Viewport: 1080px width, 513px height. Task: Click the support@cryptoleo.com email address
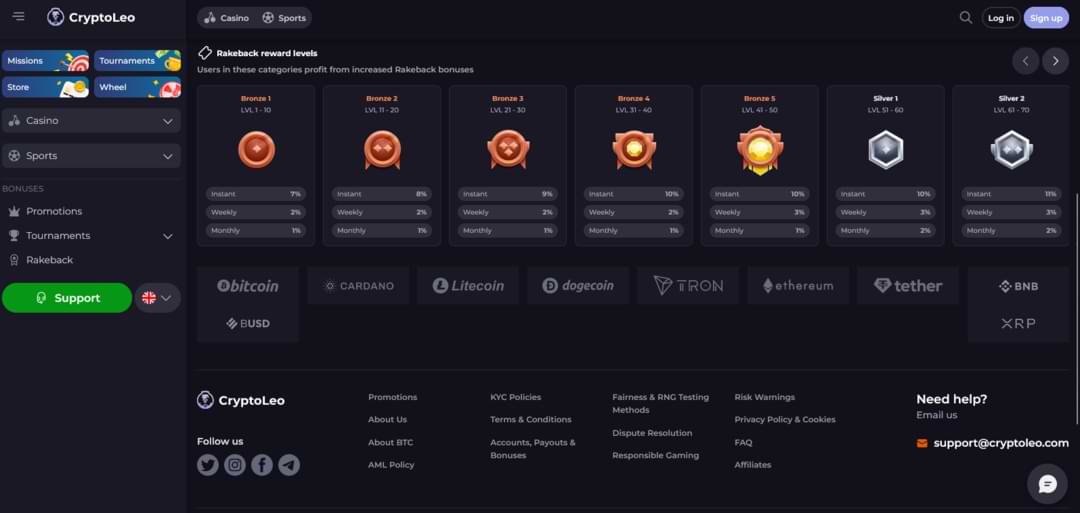pos(1001,443)
